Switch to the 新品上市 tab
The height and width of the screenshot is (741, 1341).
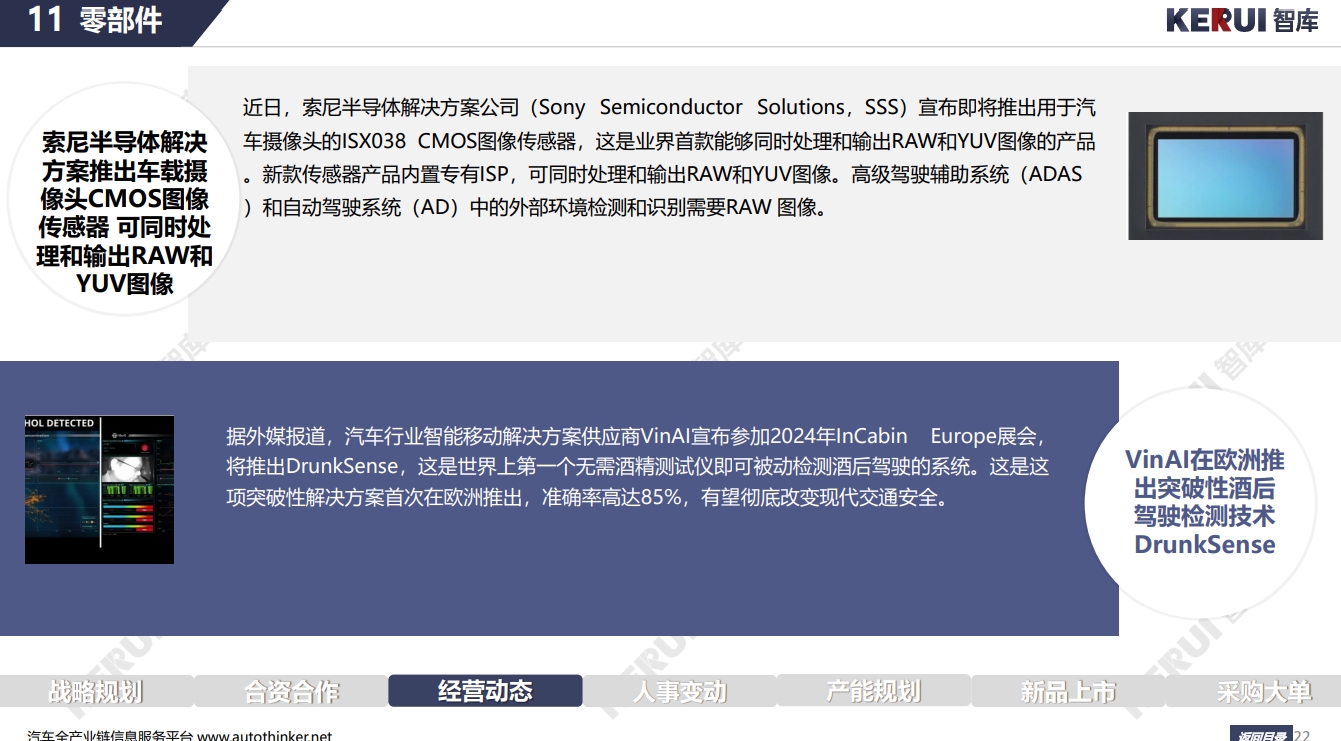click(x=1068, y=691)
